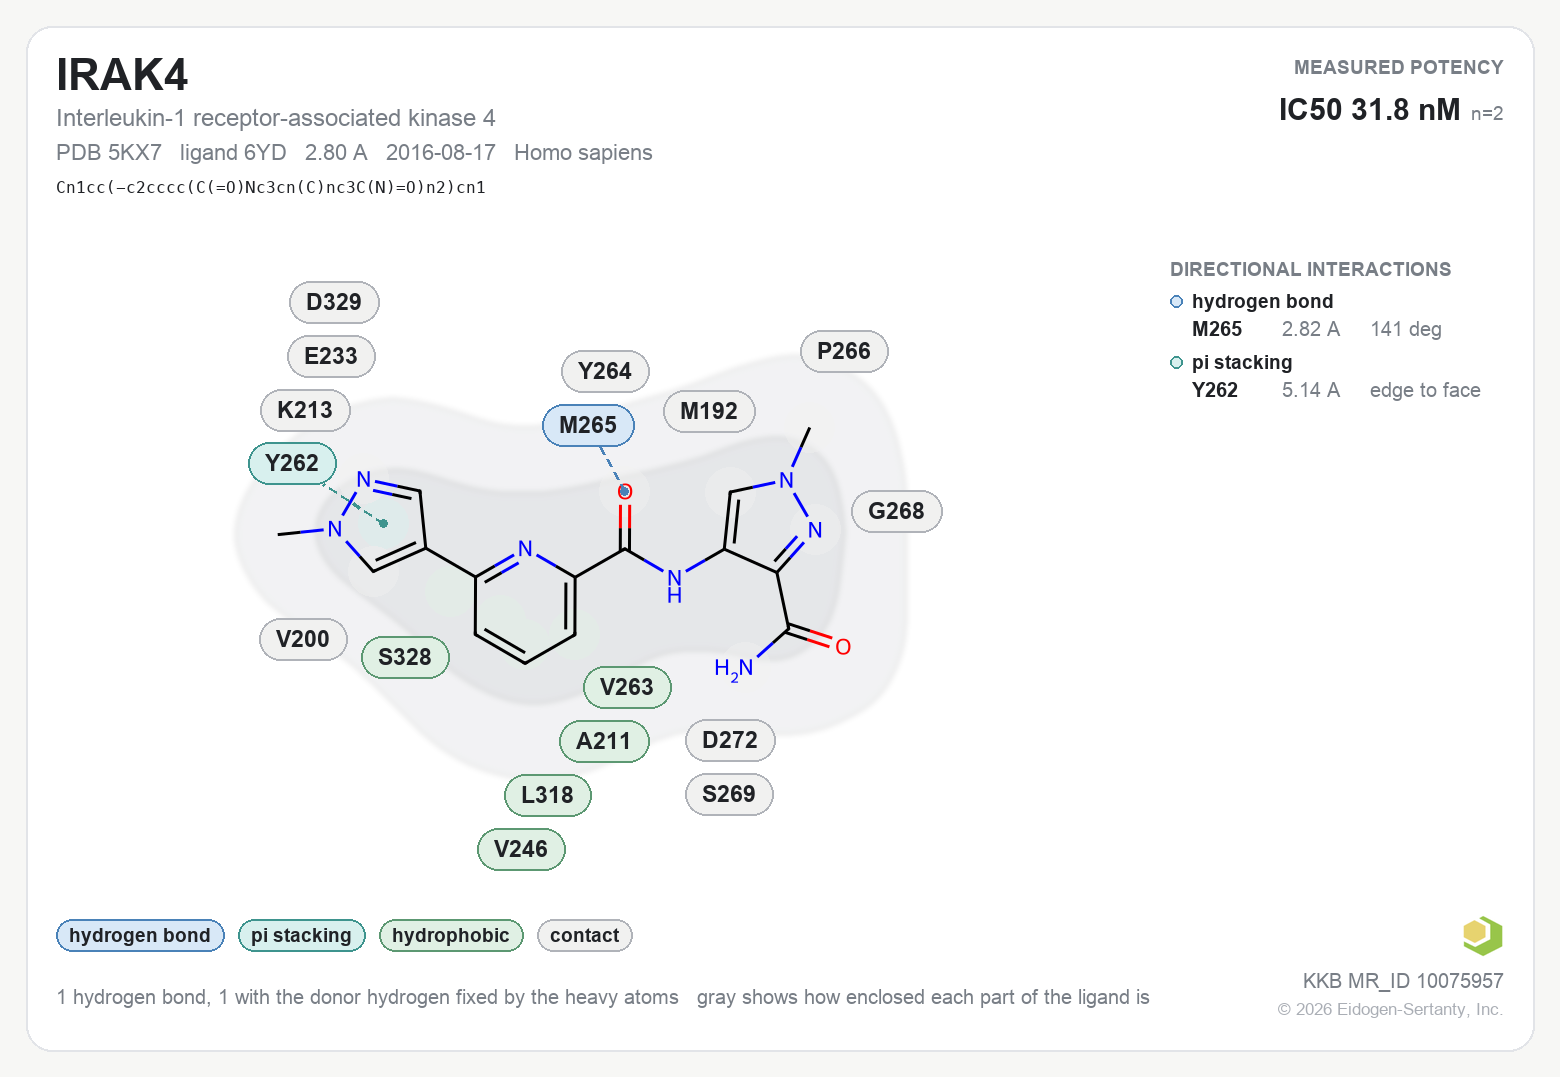Viewport: 1560px width, 1077px height.
Task: Click the pi stacking legend circle marker
Action: 1177,363
